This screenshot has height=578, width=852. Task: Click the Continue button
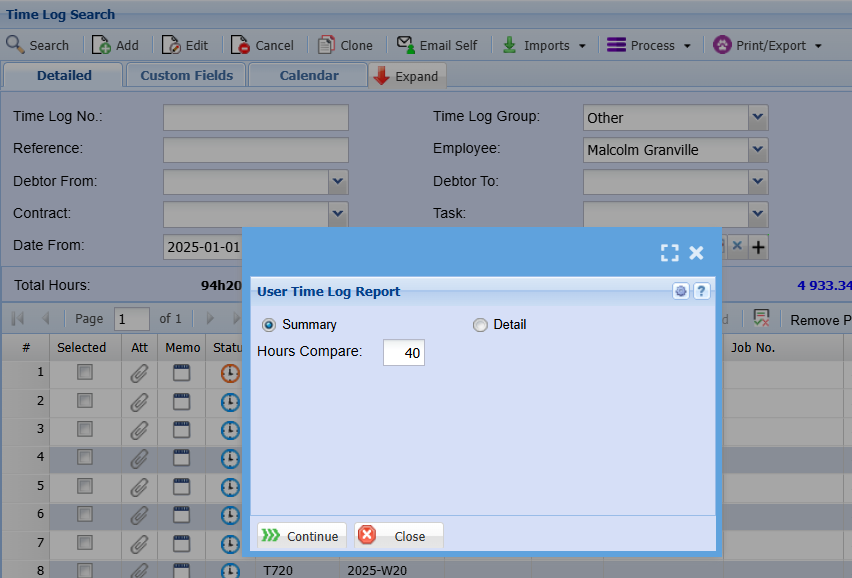tap(302, 536)
